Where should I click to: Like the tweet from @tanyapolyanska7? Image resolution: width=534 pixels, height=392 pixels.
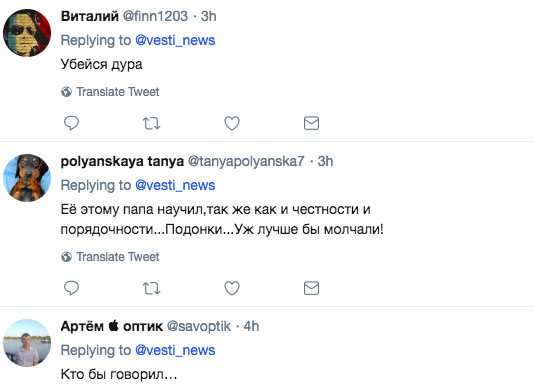[232, 288]
